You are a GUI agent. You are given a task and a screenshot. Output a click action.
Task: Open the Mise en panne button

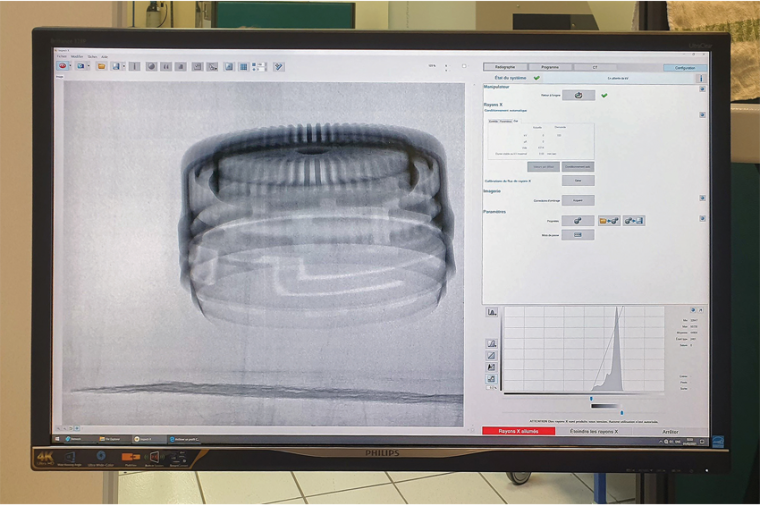tap(578, 235)
